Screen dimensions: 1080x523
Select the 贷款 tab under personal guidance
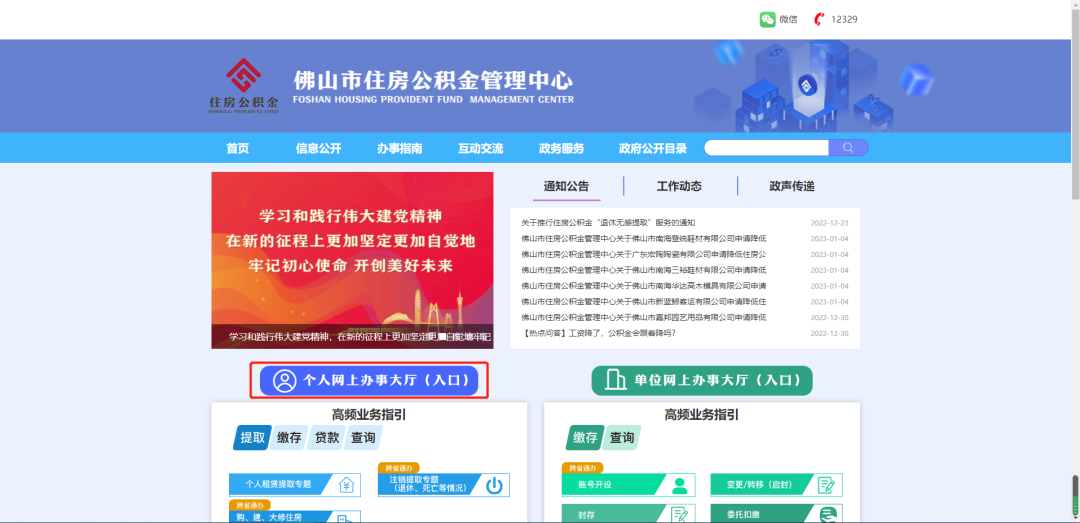[327, 438]
